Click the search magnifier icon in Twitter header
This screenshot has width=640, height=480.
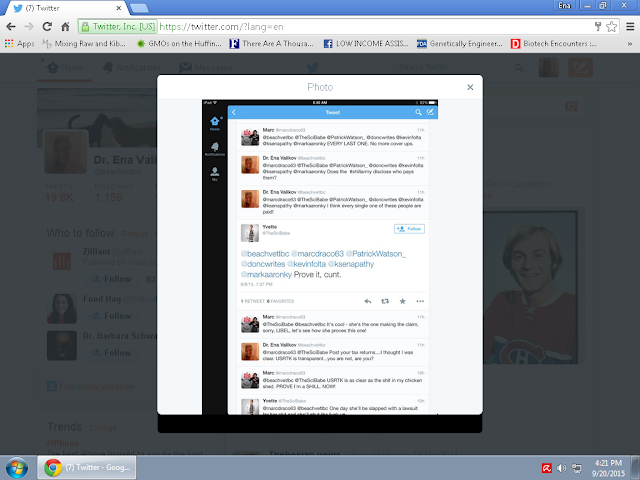point(519,67)
